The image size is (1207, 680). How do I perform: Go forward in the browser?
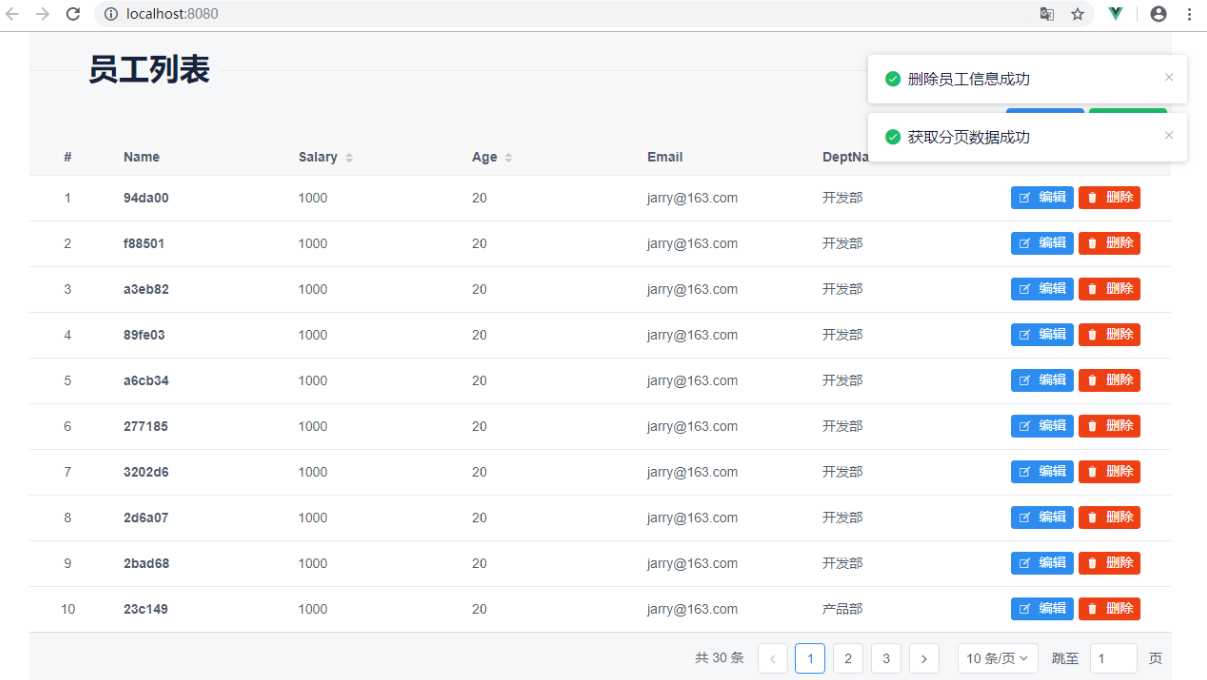pos(42,14)
